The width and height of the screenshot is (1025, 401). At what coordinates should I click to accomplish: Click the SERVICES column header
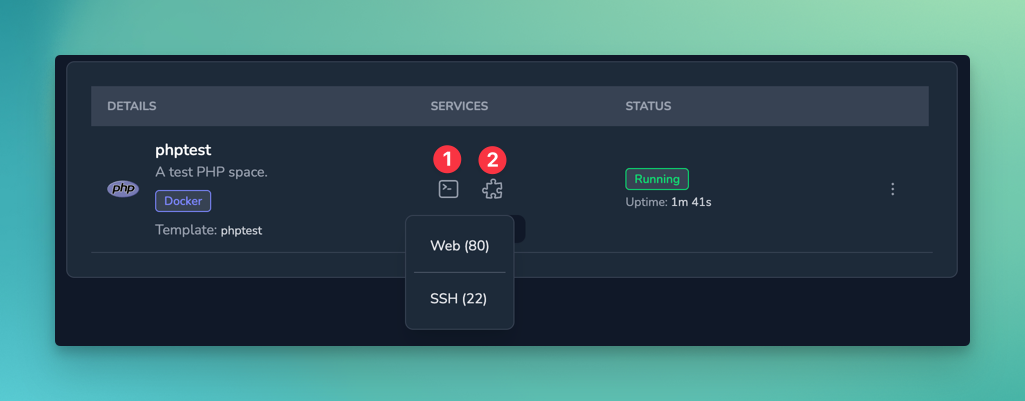[x=459, y=106]
